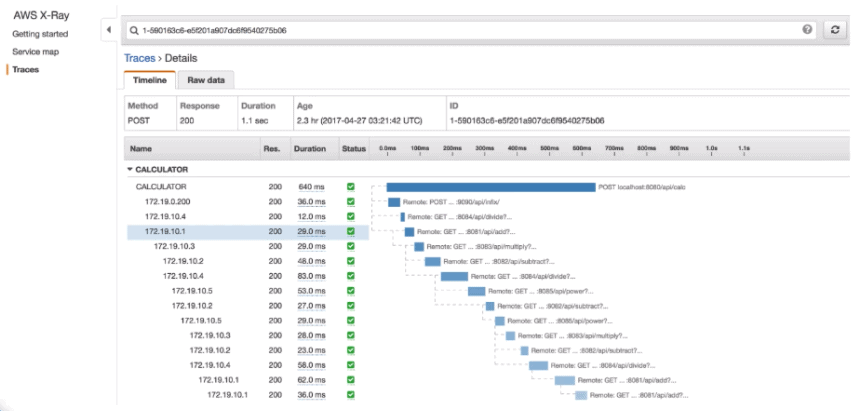Open Traces breadcrumb link
Image resolution: width=868 pixels, height=411 pixels.
click(x=139, y=59)
